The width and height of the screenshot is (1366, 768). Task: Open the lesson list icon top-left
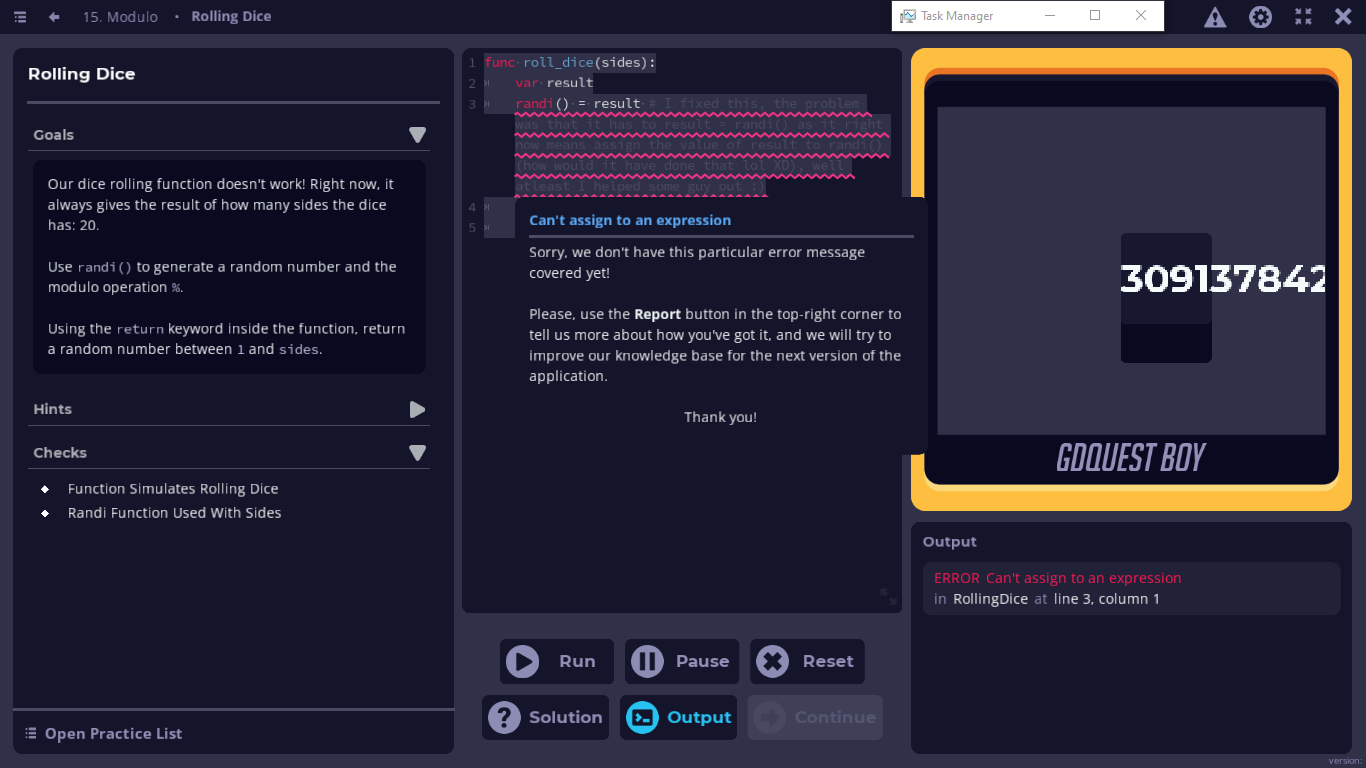[20, 16]
